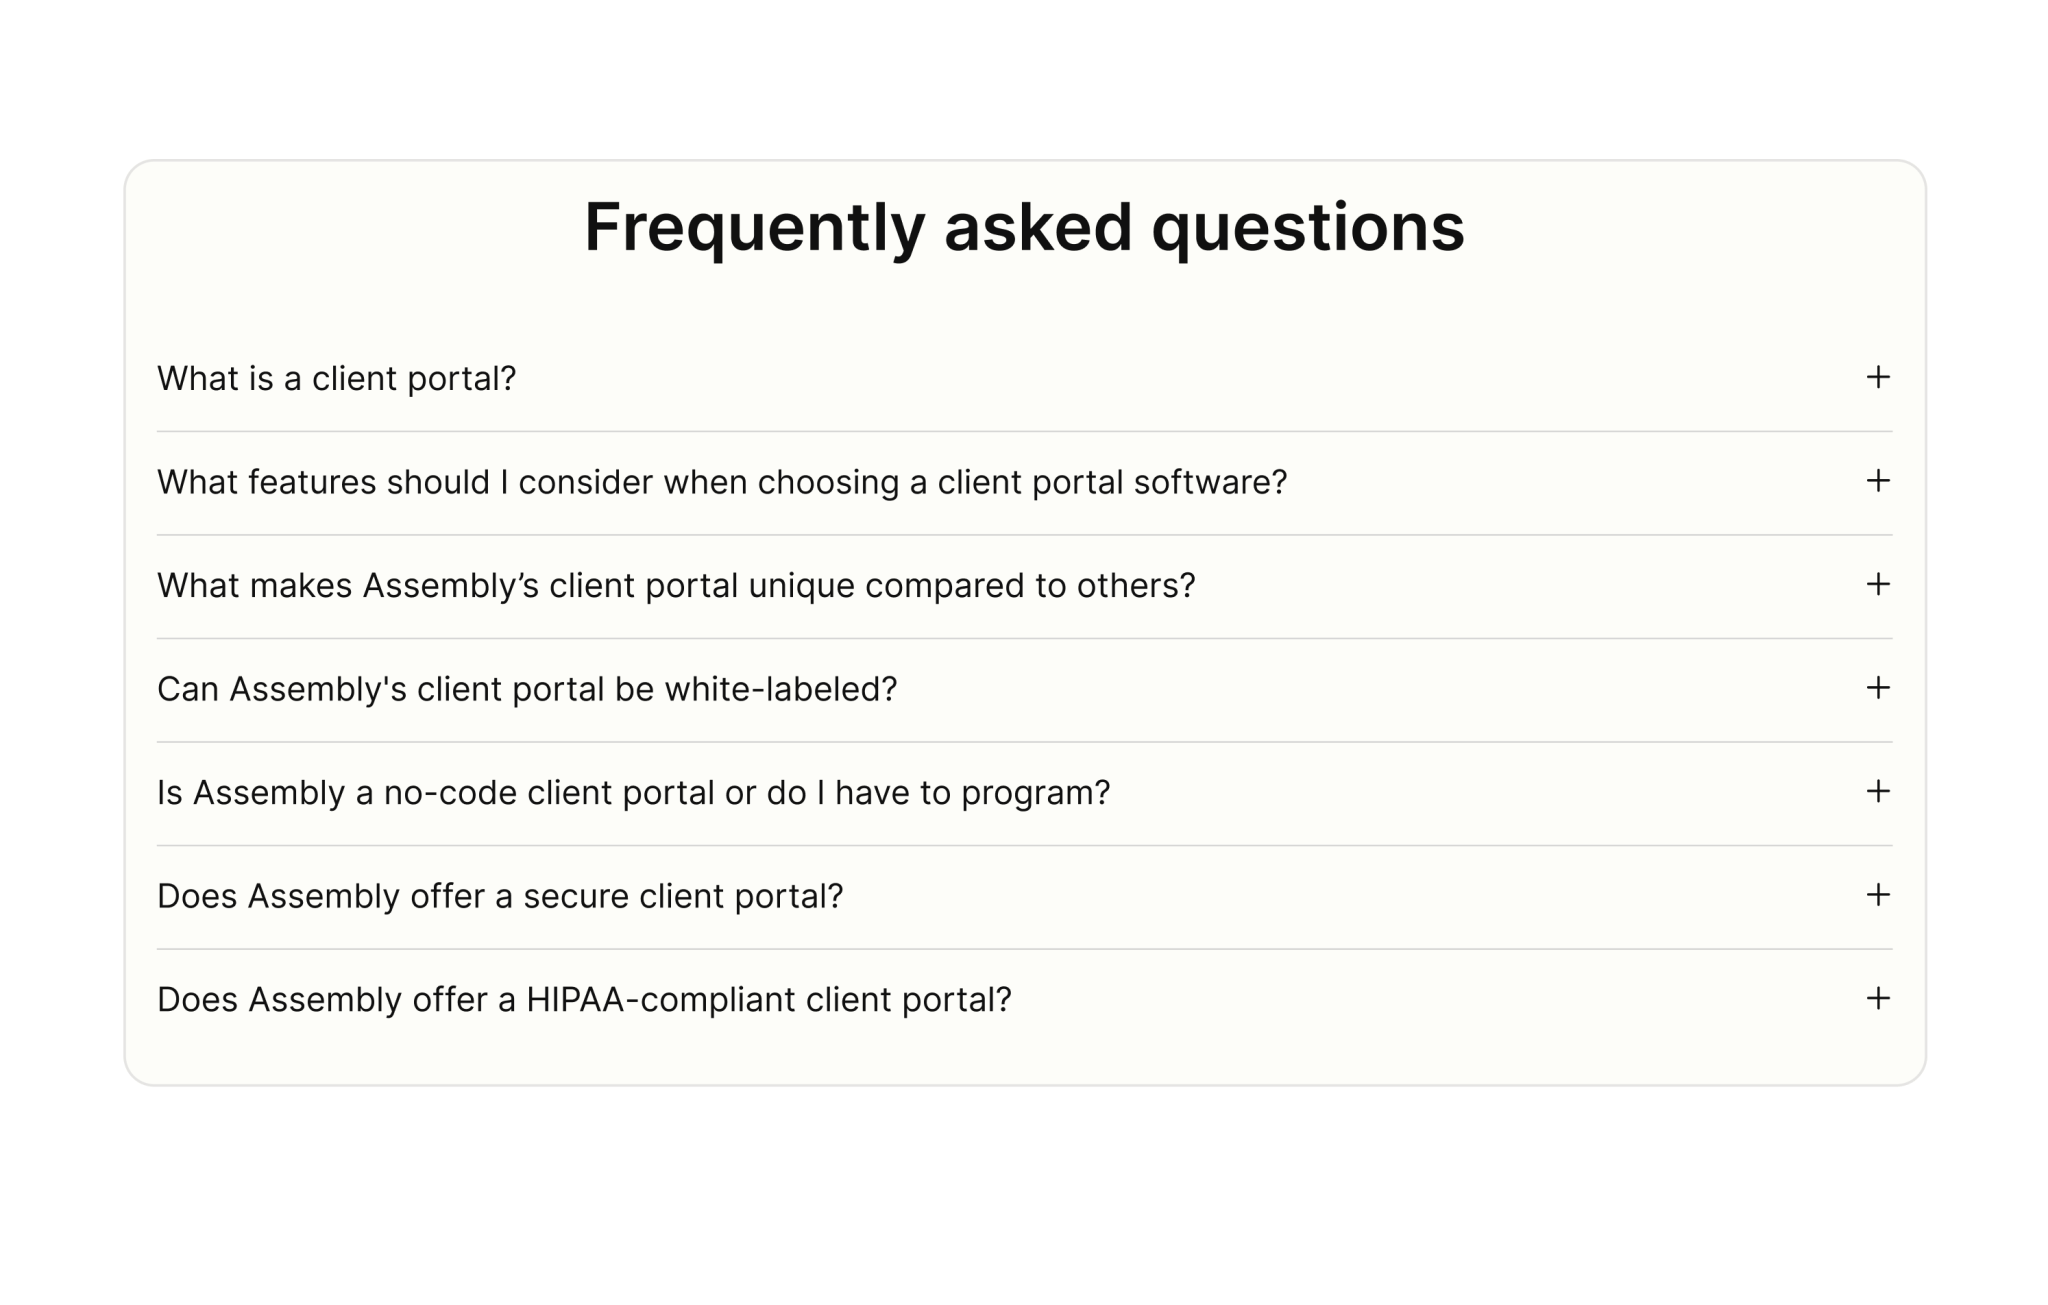Click the plus icon beside "What features should I consider"
The image size is (2048, 1305).
1878,482
